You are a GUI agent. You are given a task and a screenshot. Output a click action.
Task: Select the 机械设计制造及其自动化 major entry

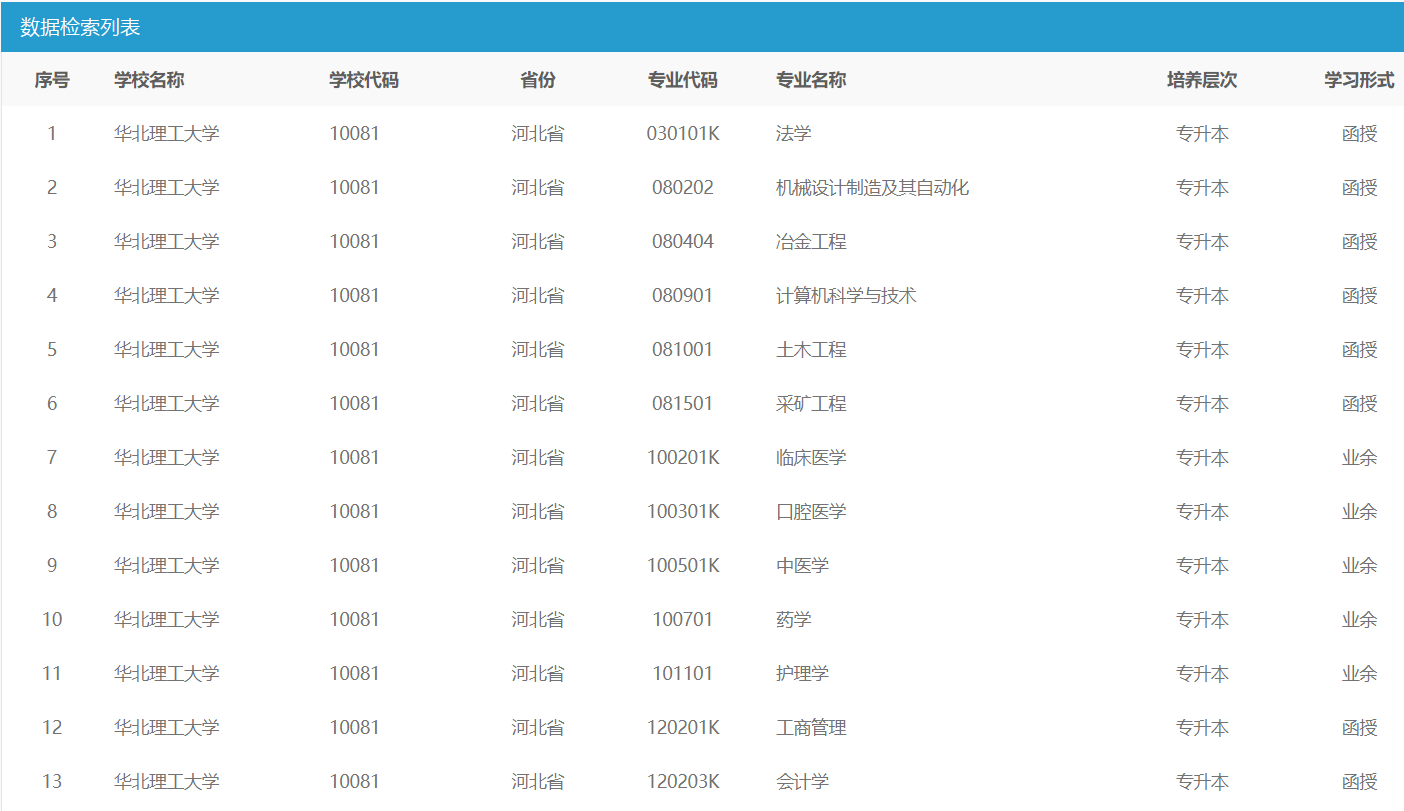tap(872, 188)
